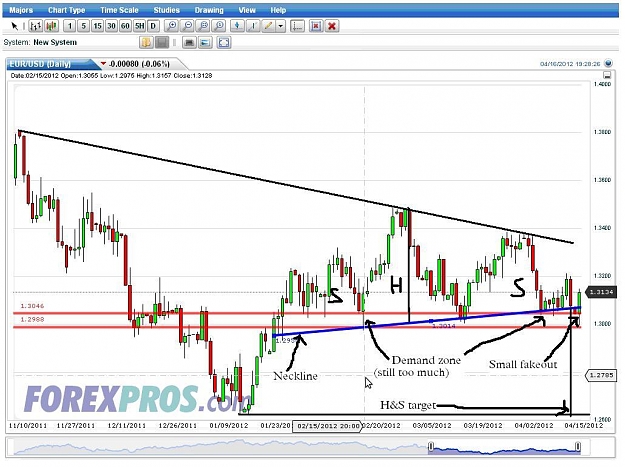Set the 5-minute timeframe

(x=83, y=26)
